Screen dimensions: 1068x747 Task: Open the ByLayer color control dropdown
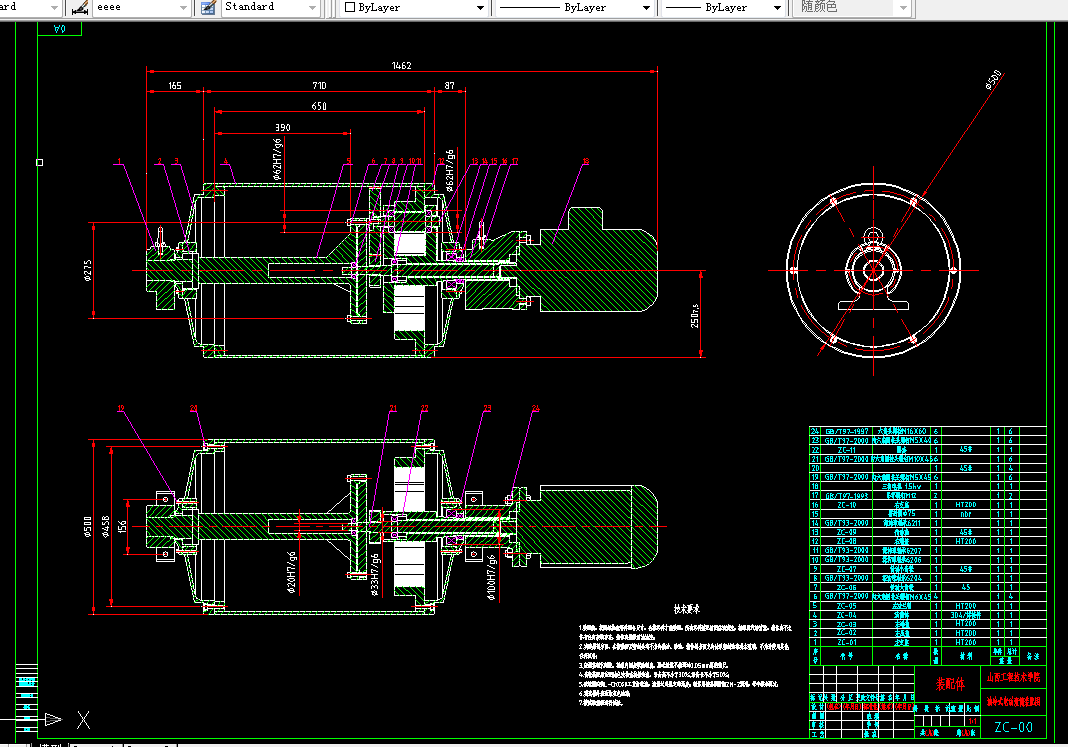pos(480,8)
